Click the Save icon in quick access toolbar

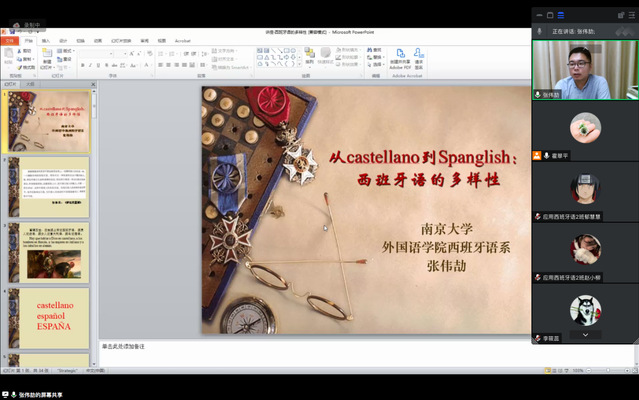(x=12, y=31)
